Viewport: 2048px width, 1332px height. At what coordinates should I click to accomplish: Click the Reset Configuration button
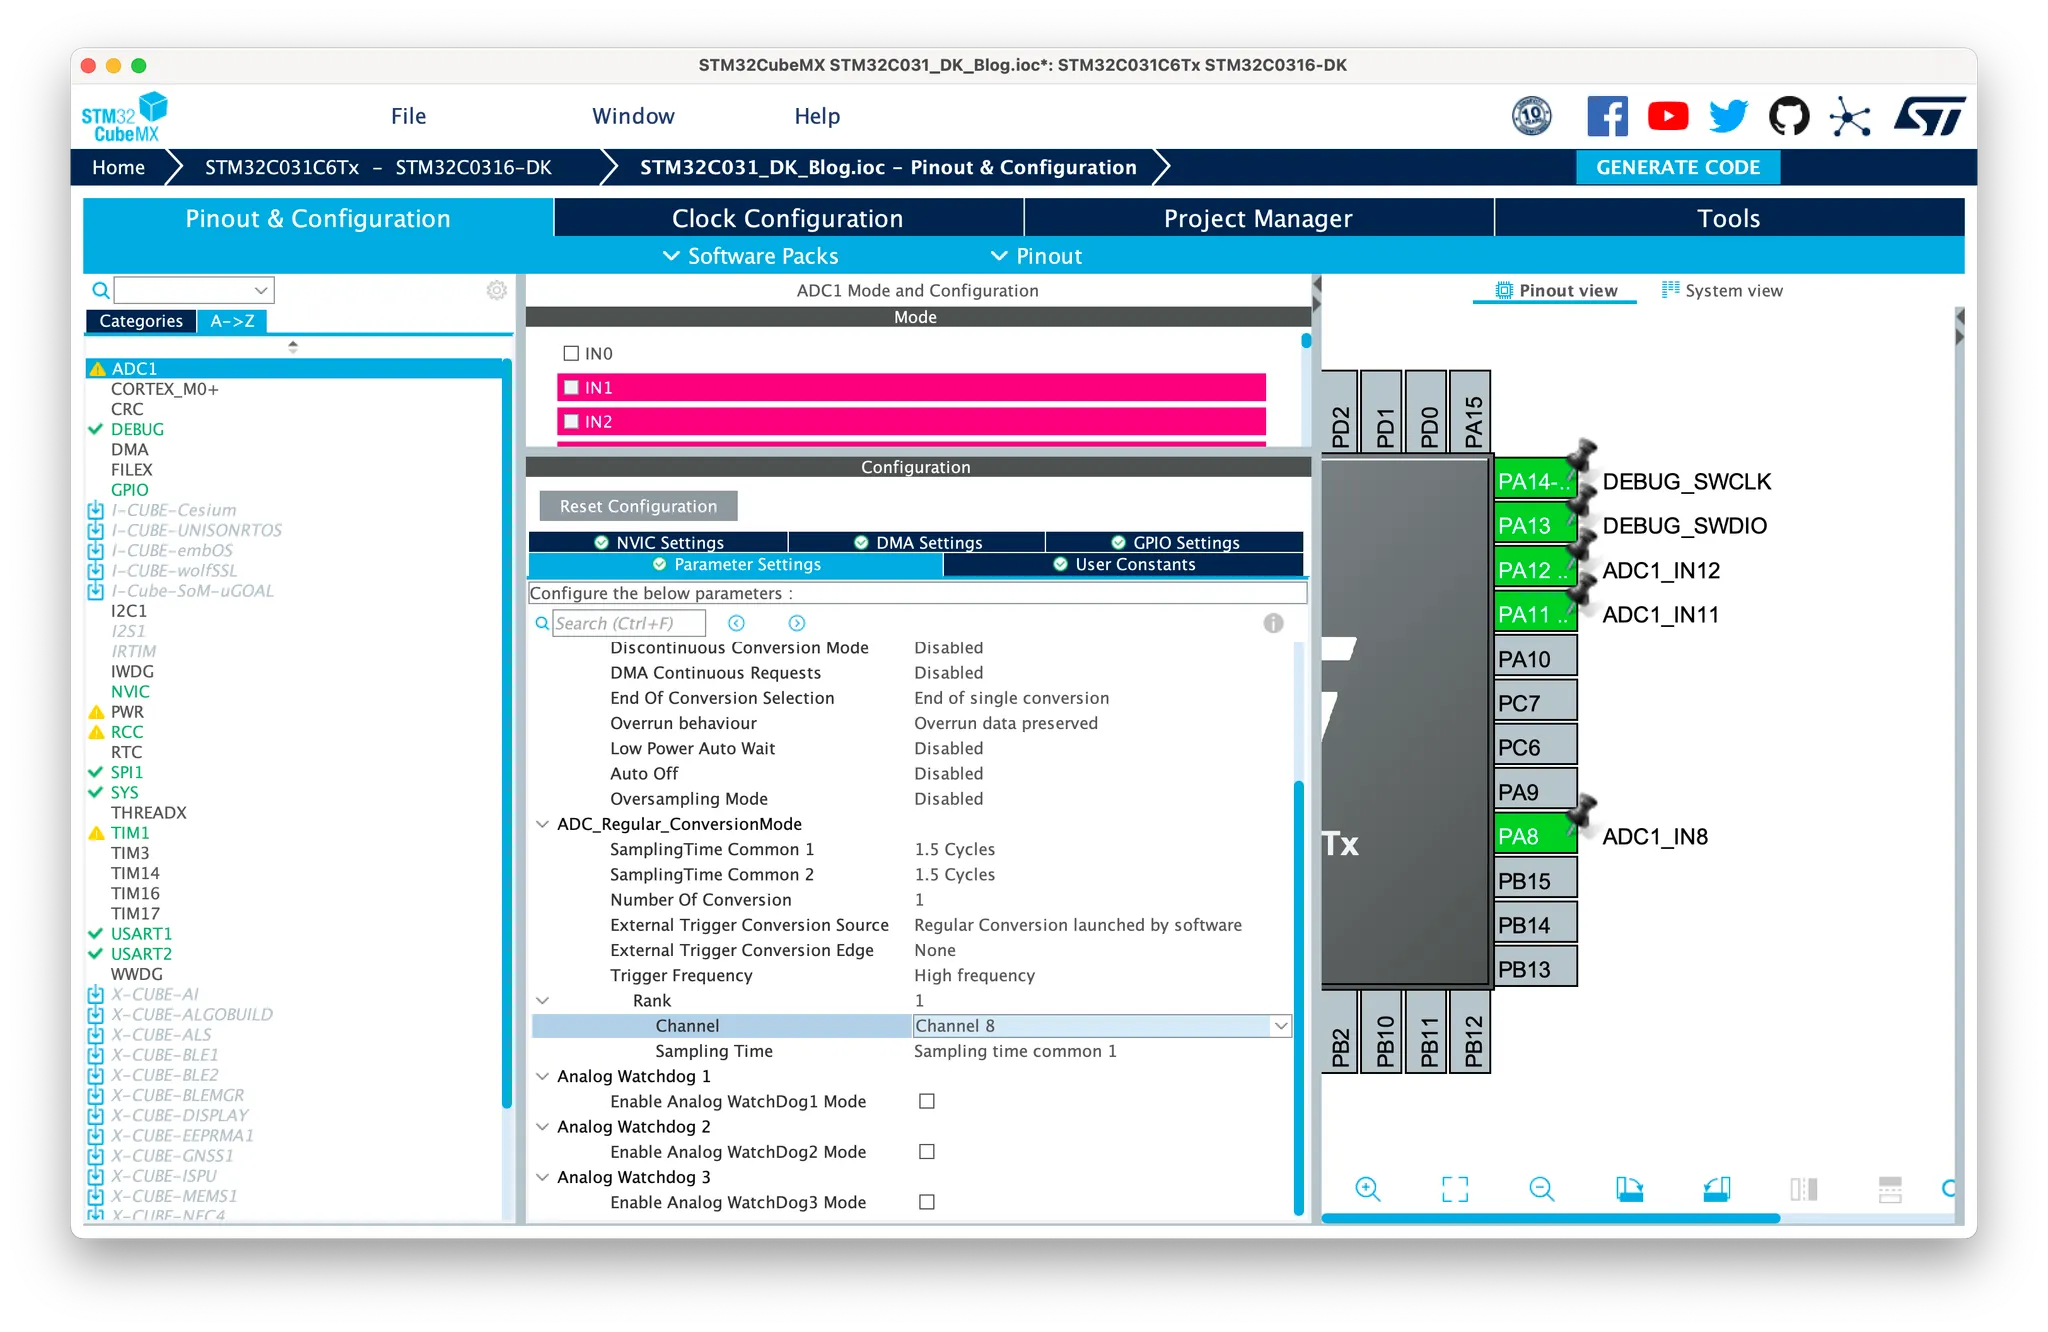pos(638,506)
